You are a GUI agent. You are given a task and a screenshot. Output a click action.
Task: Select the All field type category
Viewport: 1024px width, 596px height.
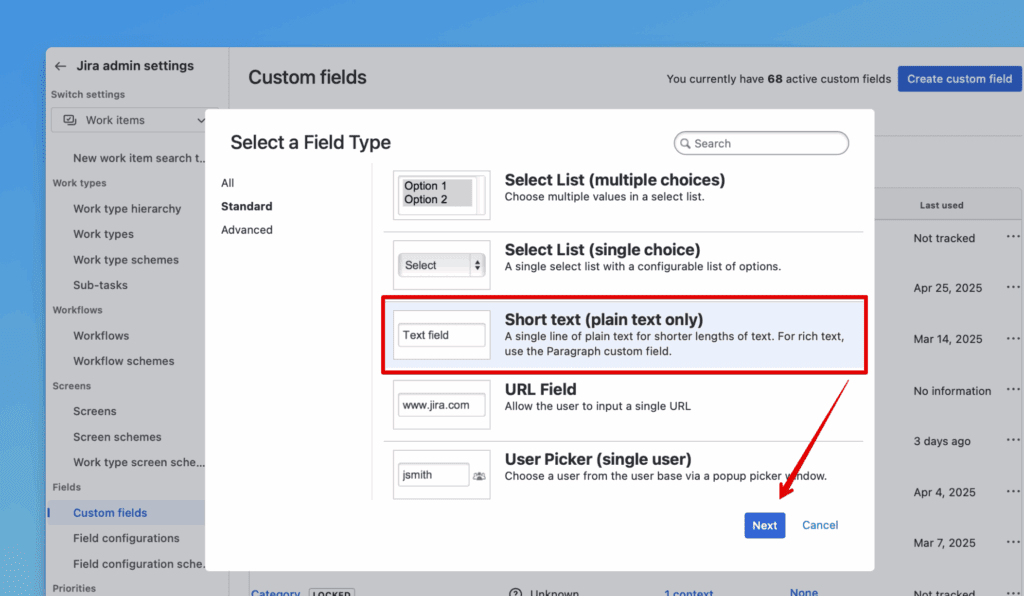point(228,183)
